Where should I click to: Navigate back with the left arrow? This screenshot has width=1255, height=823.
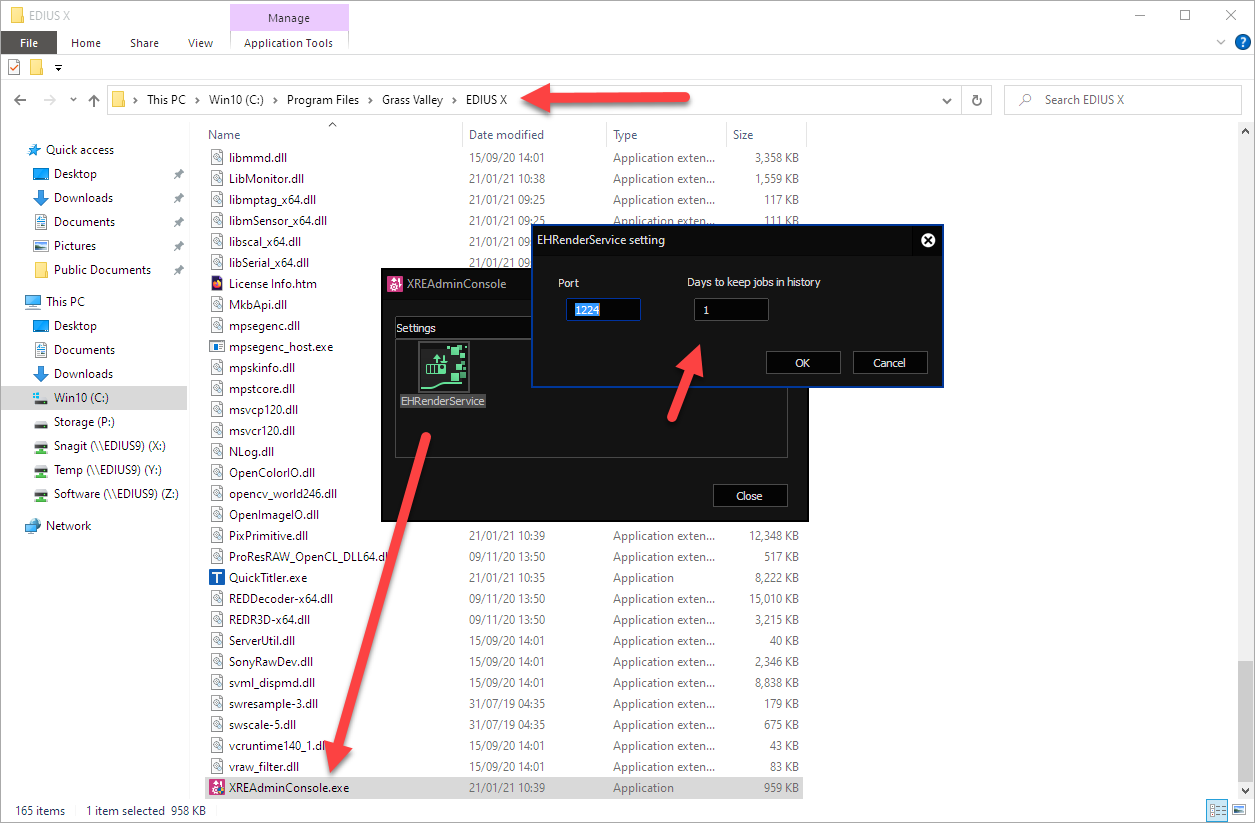[x=21, y=100]
